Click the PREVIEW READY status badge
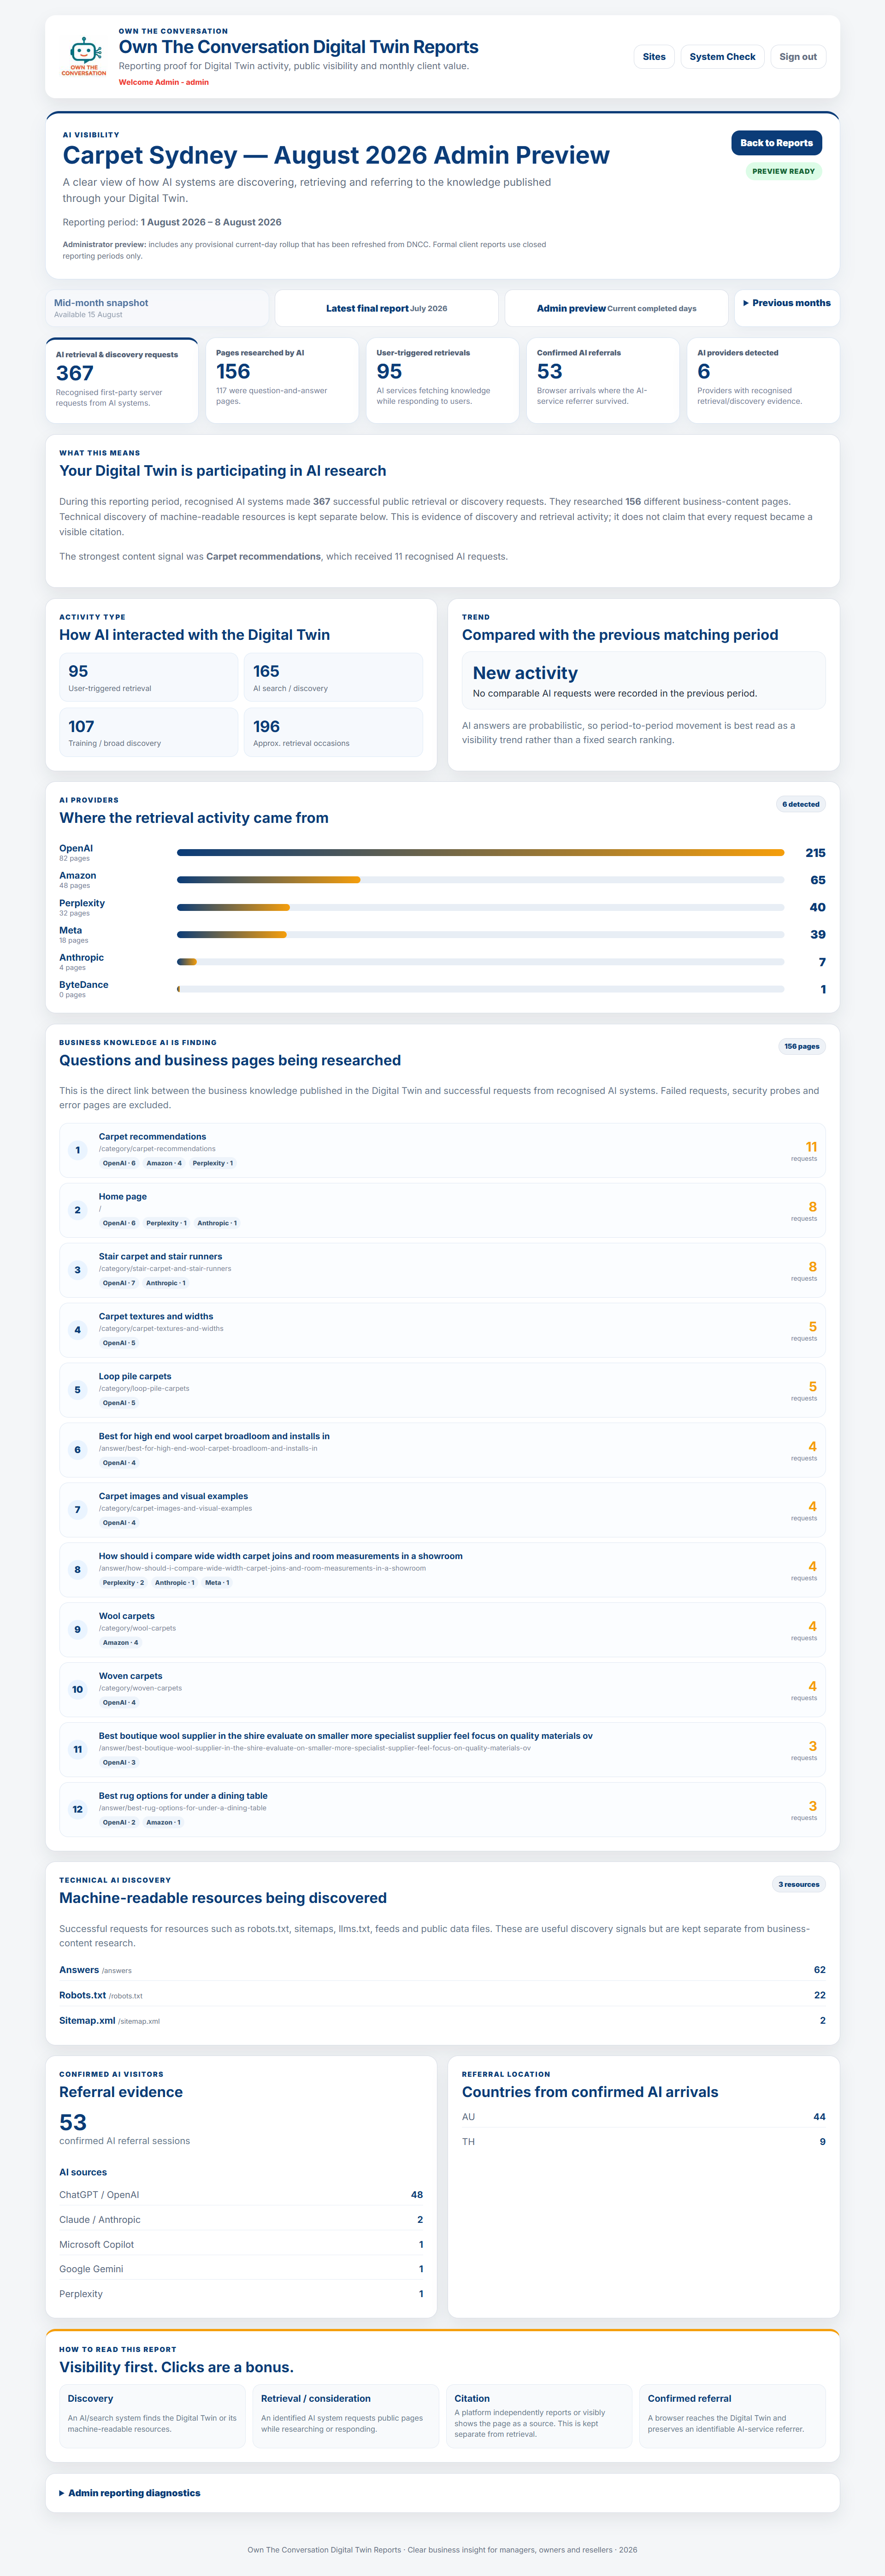The height and width of the screenshot is (2576, 885). point(784,171)
